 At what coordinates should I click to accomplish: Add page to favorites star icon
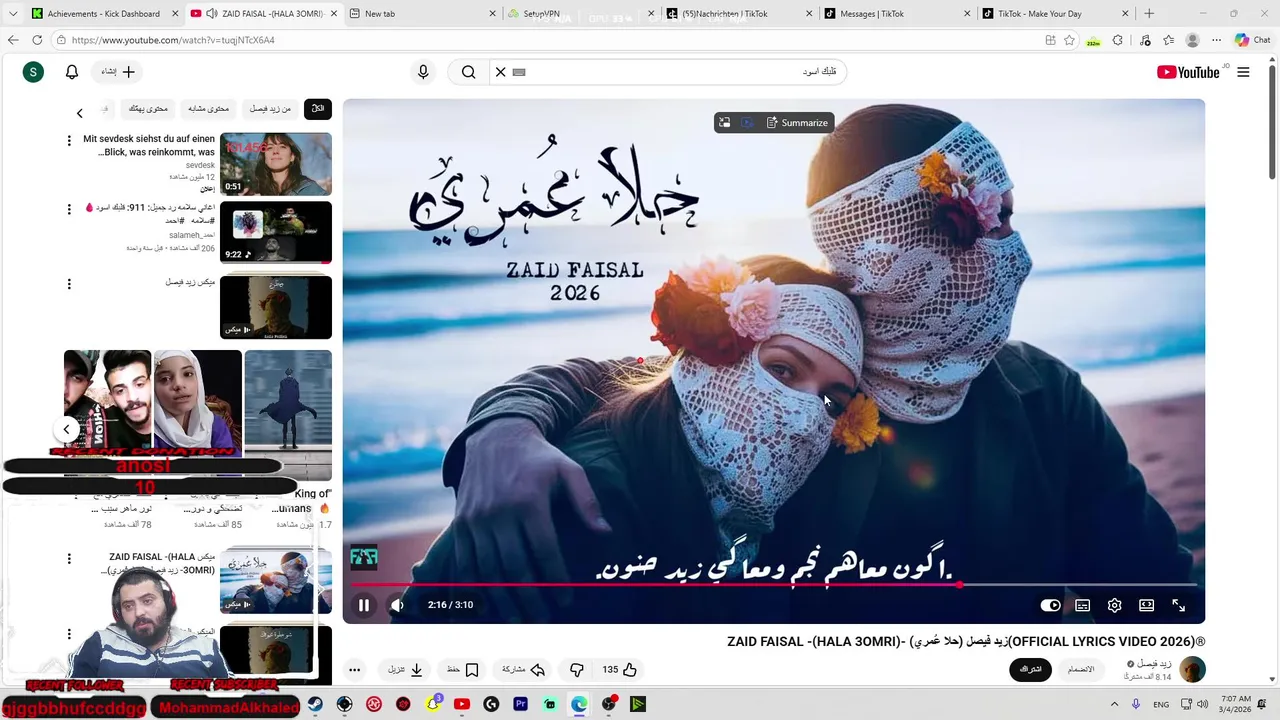[x=1070, y=40]
